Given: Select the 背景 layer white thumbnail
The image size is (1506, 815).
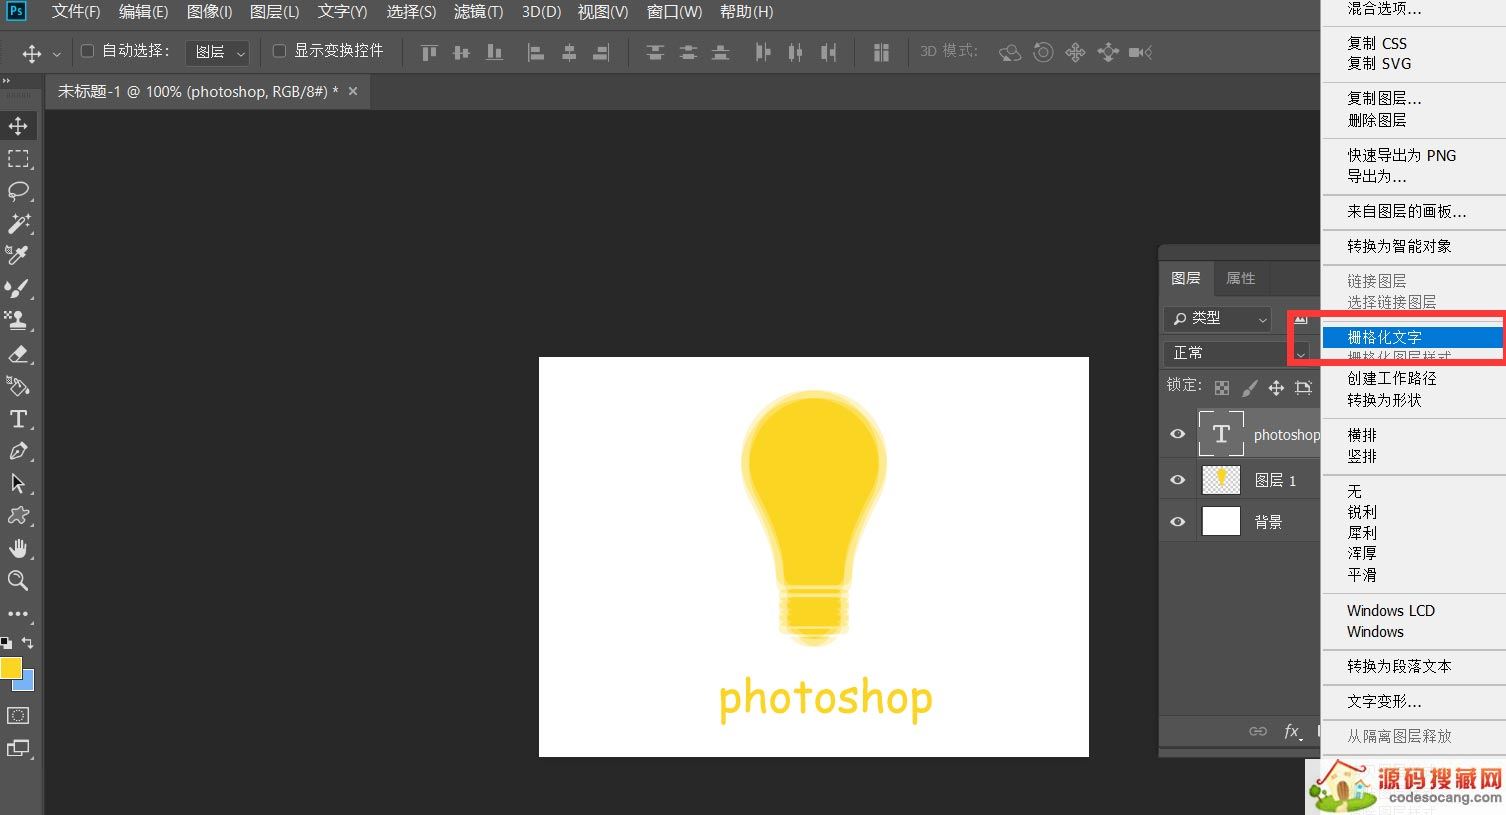Looking at the screenshot, I should point(1221,521).
